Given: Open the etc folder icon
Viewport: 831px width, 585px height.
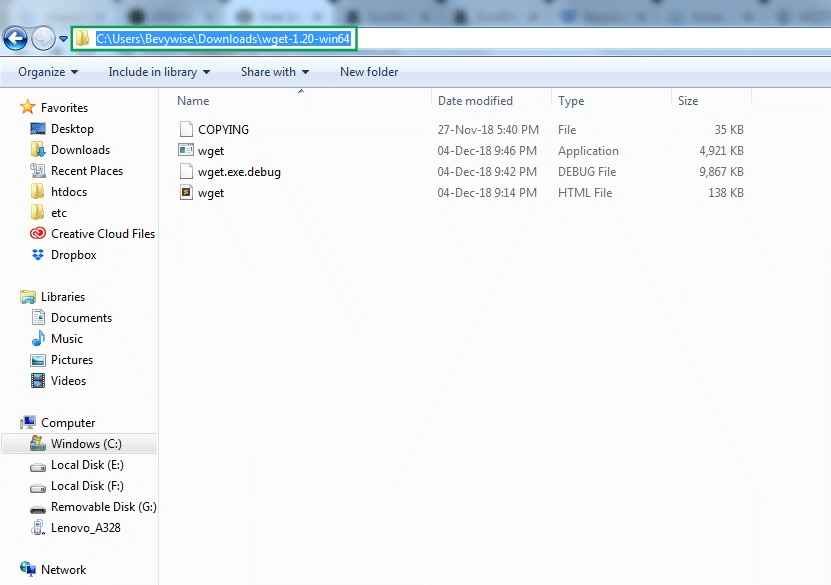Looking at the screenshot, I should click(38, 212).
